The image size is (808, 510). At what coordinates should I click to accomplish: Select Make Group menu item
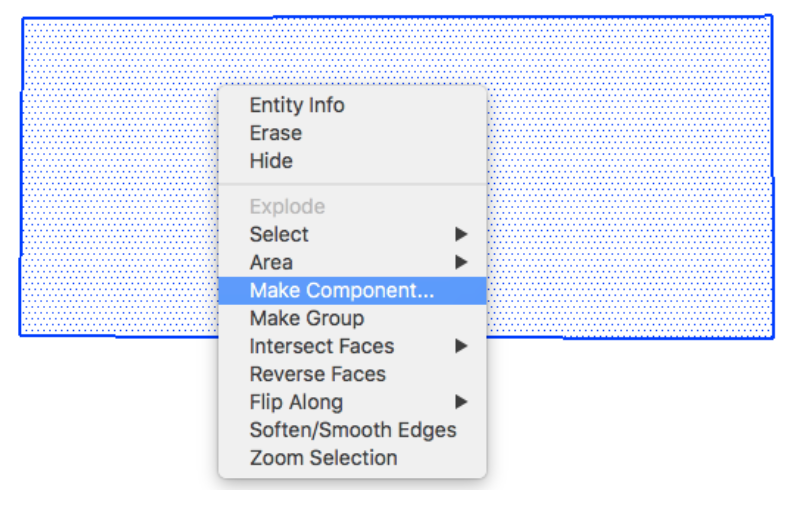tap(352, 318)
